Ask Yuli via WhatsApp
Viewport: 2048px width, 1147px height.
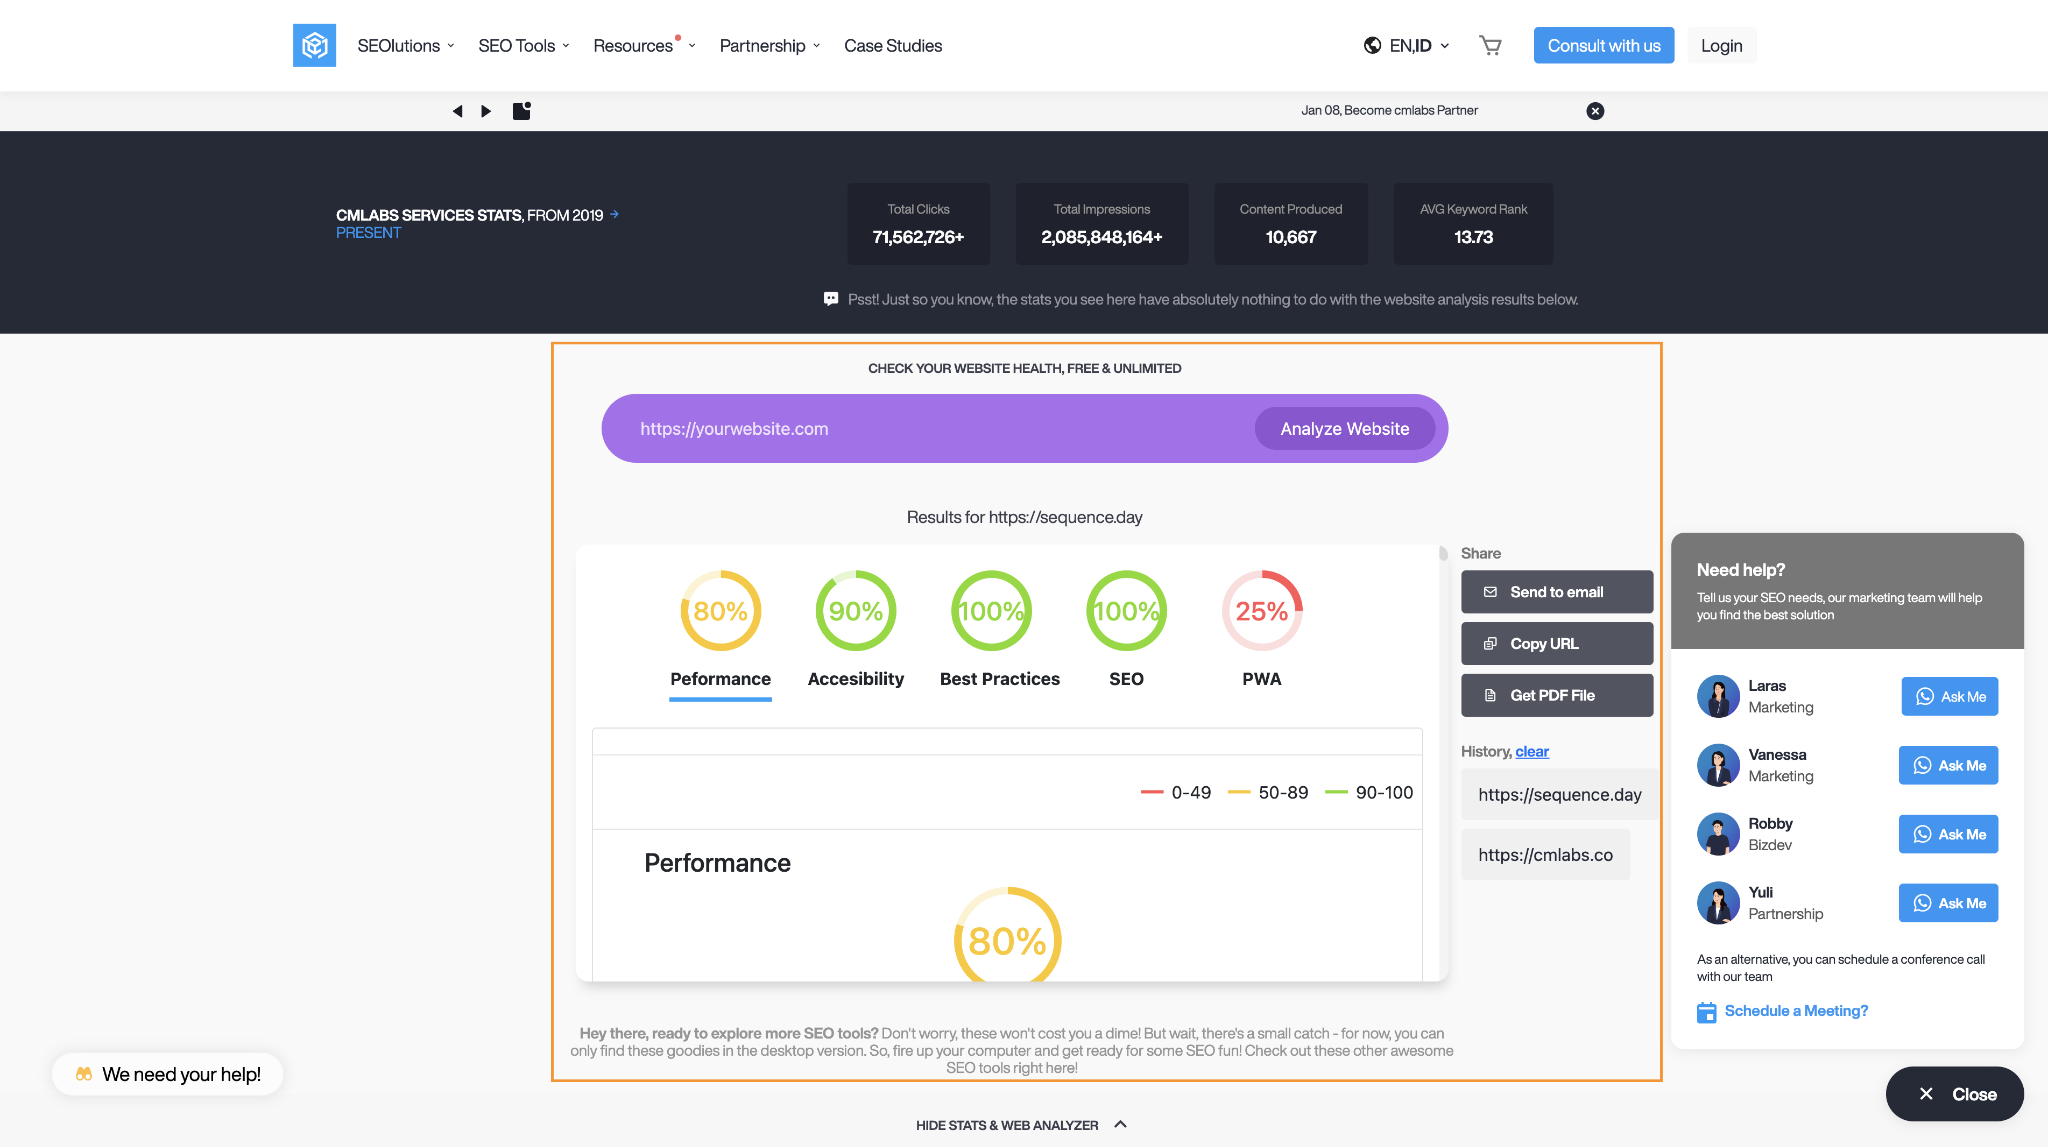(x=1949, y=903)
